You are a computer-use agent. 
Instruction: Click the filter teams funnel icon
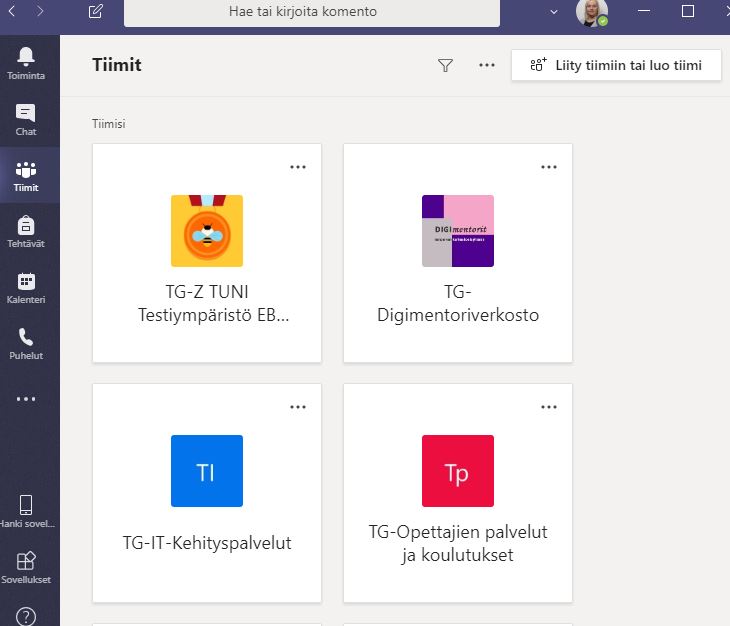(446, 65)
